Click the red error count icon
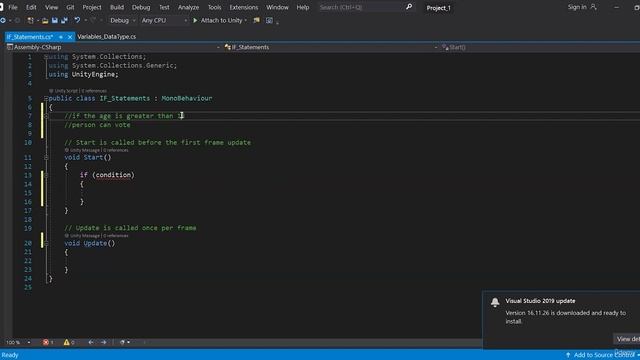This screenshot has width=640, height=360. [x=46, y=342]
